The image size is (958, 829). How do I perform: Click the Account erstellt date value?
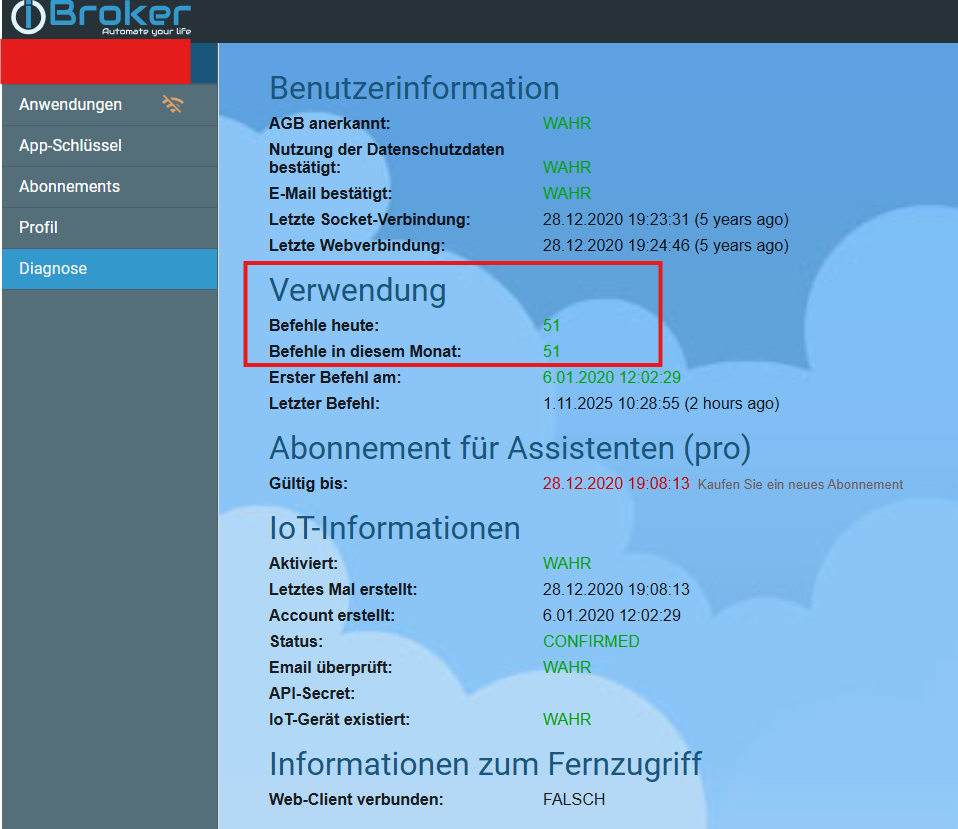click(612, 615)
